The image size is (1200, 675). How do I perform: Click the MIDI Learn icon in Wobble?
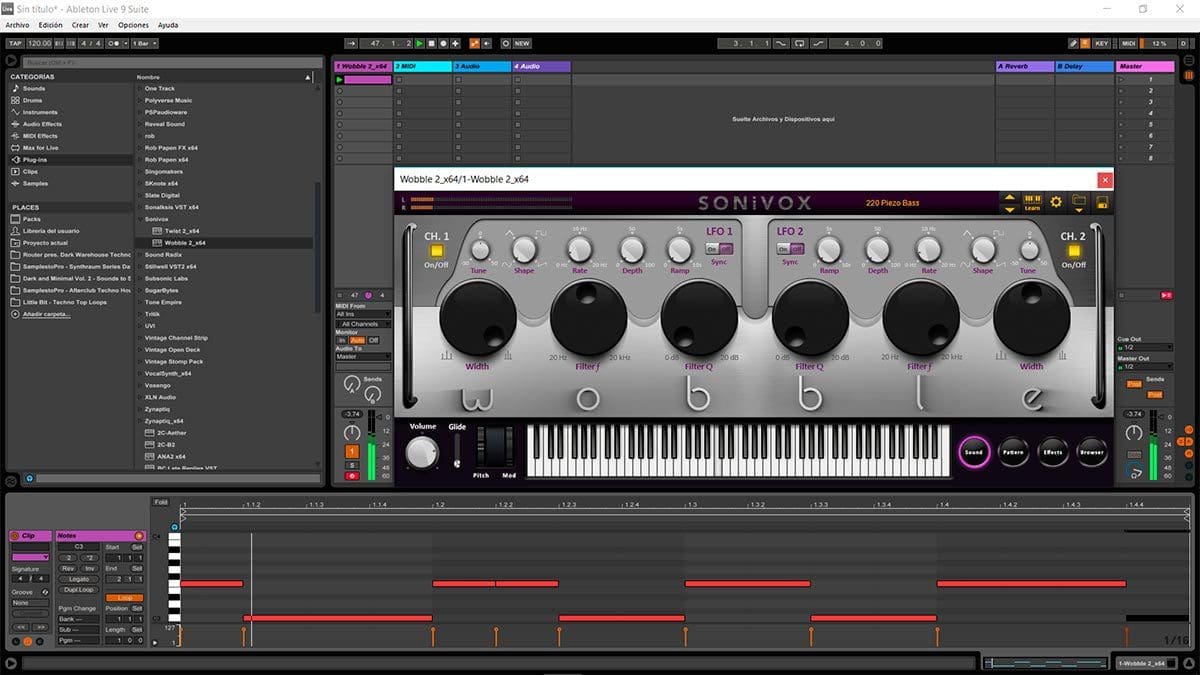tap(1033, 202)
